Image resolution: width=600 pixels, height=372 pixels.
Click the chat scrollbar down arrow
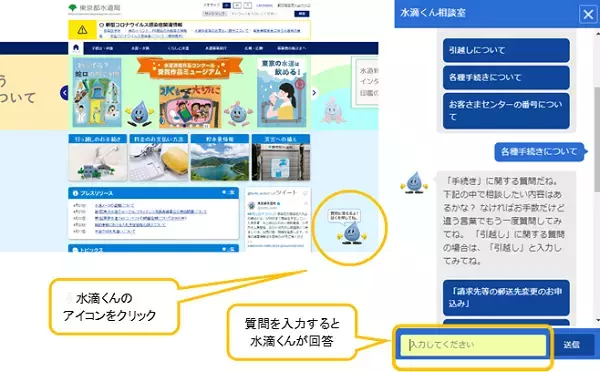[597, 320]
